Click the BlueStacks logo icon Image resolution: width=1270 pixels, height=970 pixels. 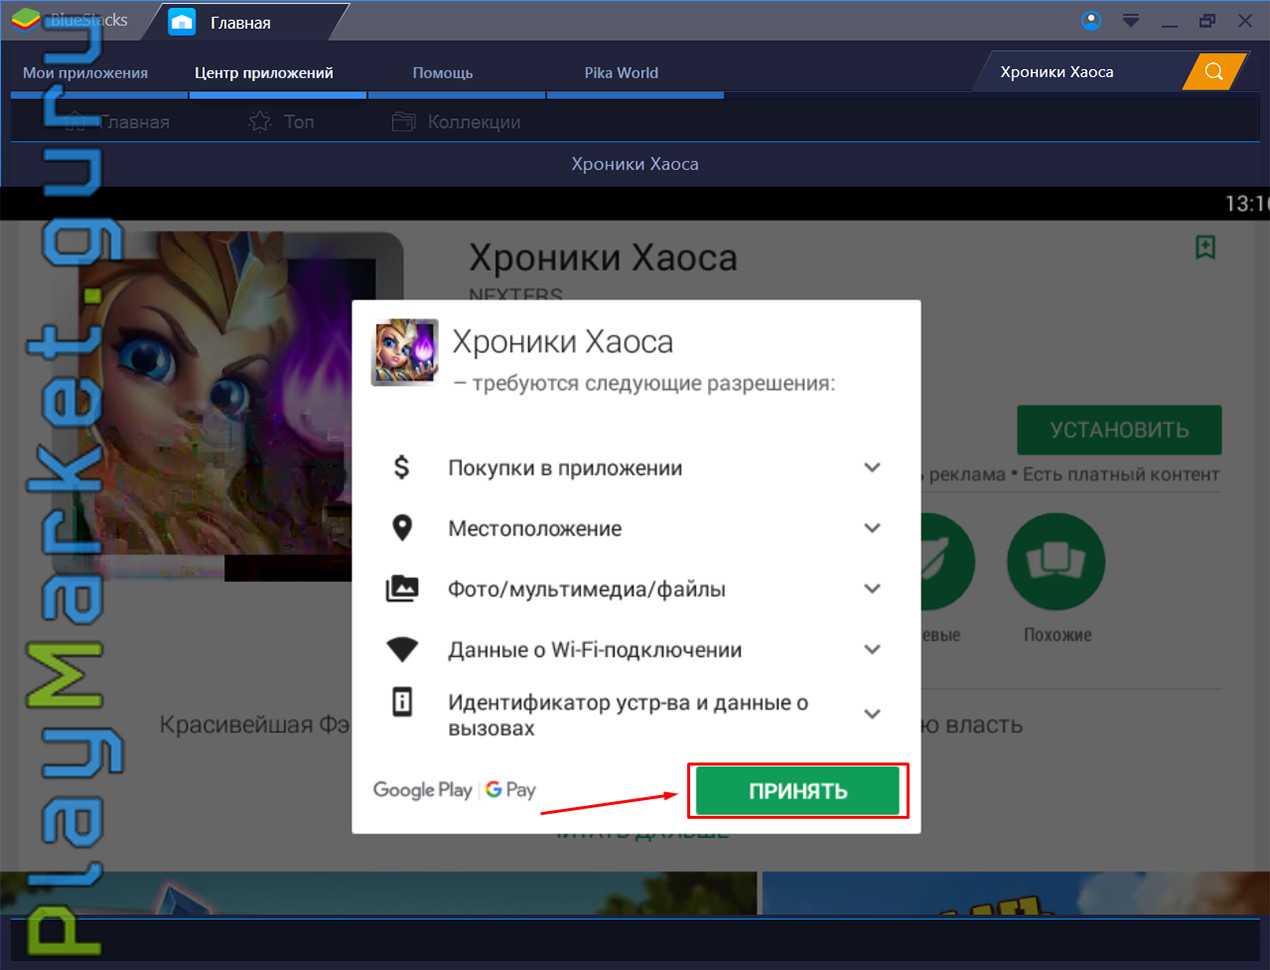(x=26, y=20)
